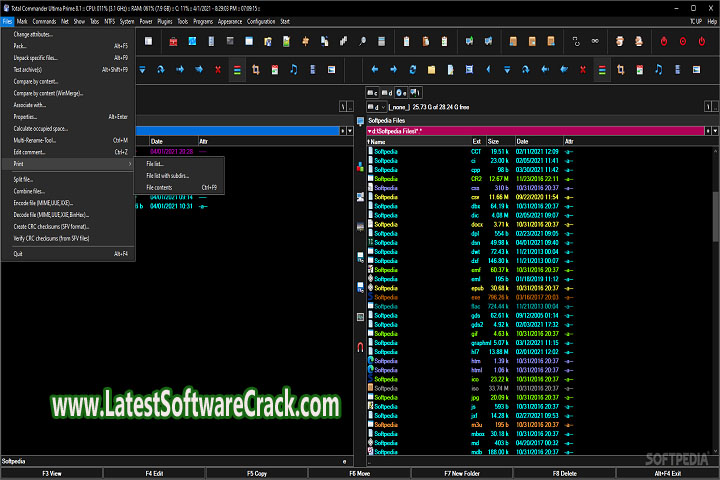This screenshot has width=720, height=480.
Task: Click the refresh icon in right panel toolbar
Action: coord(412,70)
